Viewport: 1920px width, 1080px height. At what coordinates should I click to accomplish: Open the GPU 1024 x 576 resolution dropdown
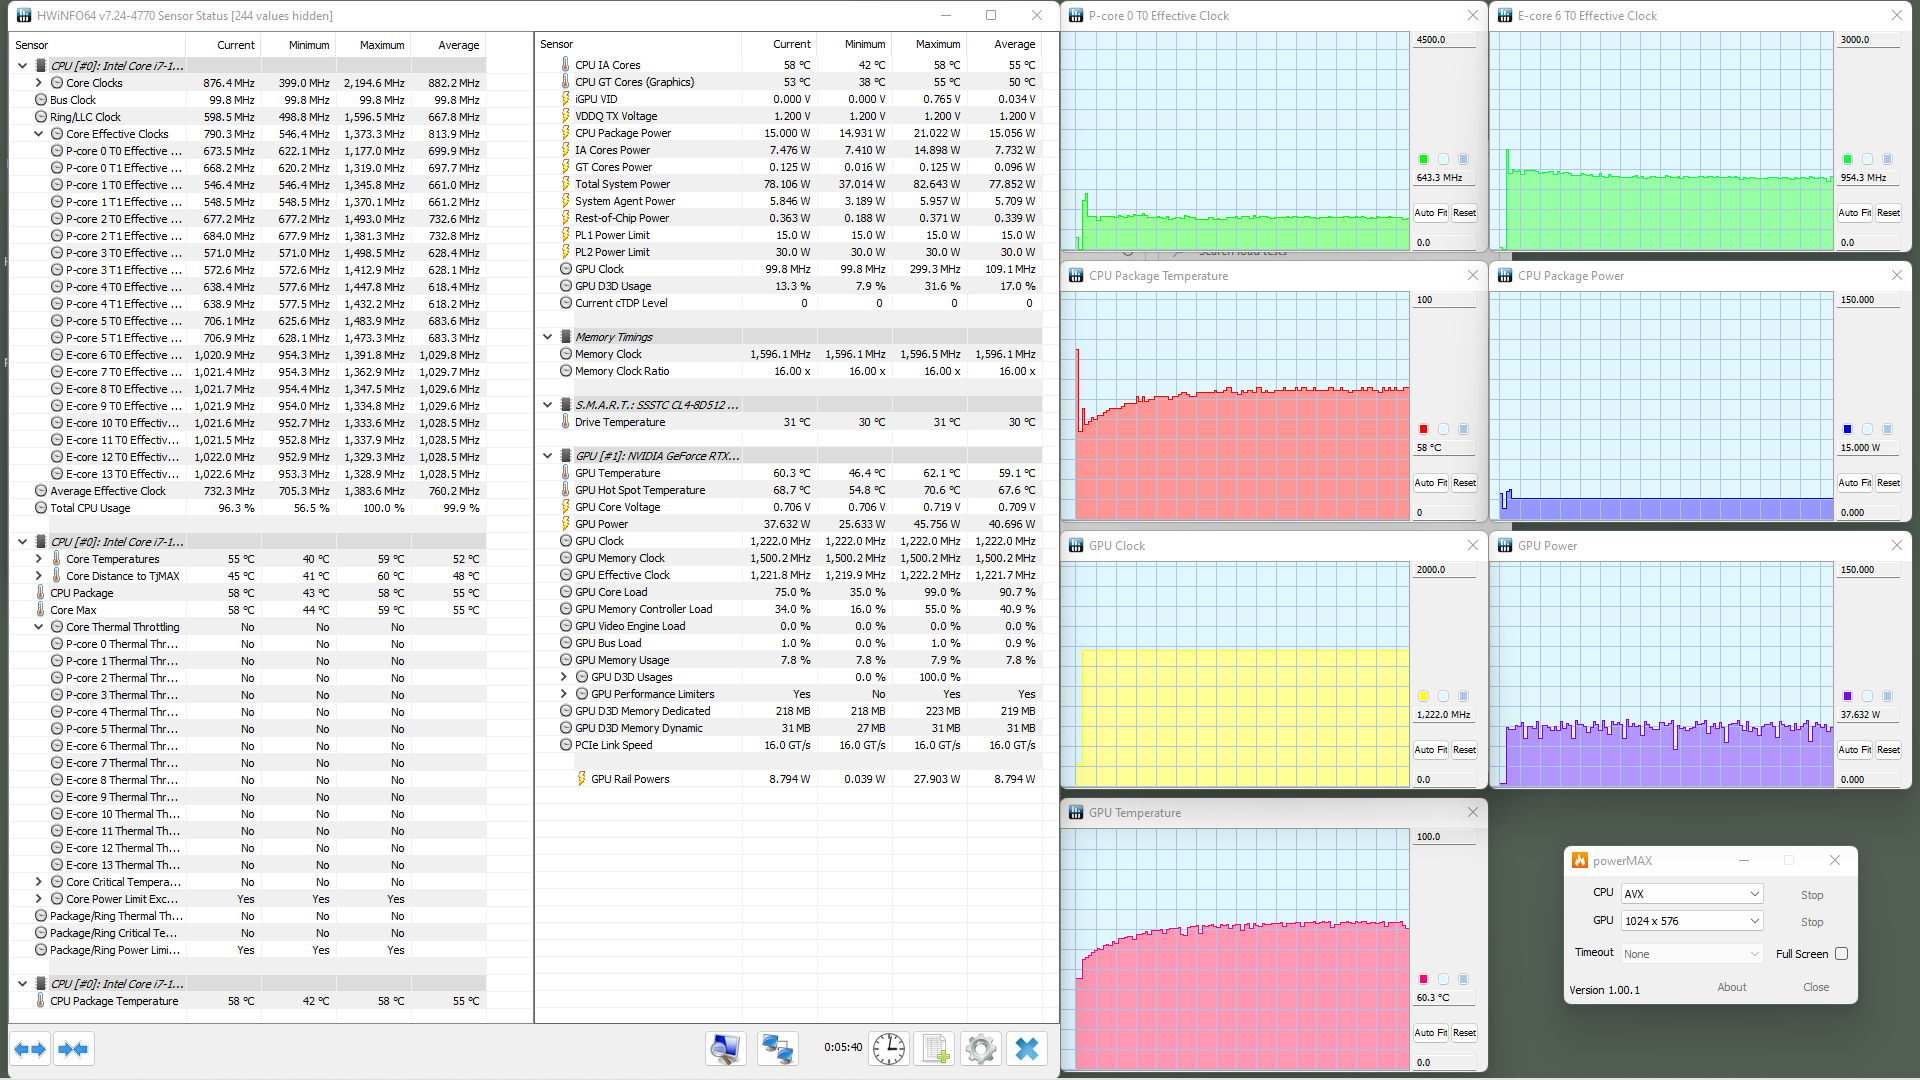pyautogui.click(x=1691, y=921)
